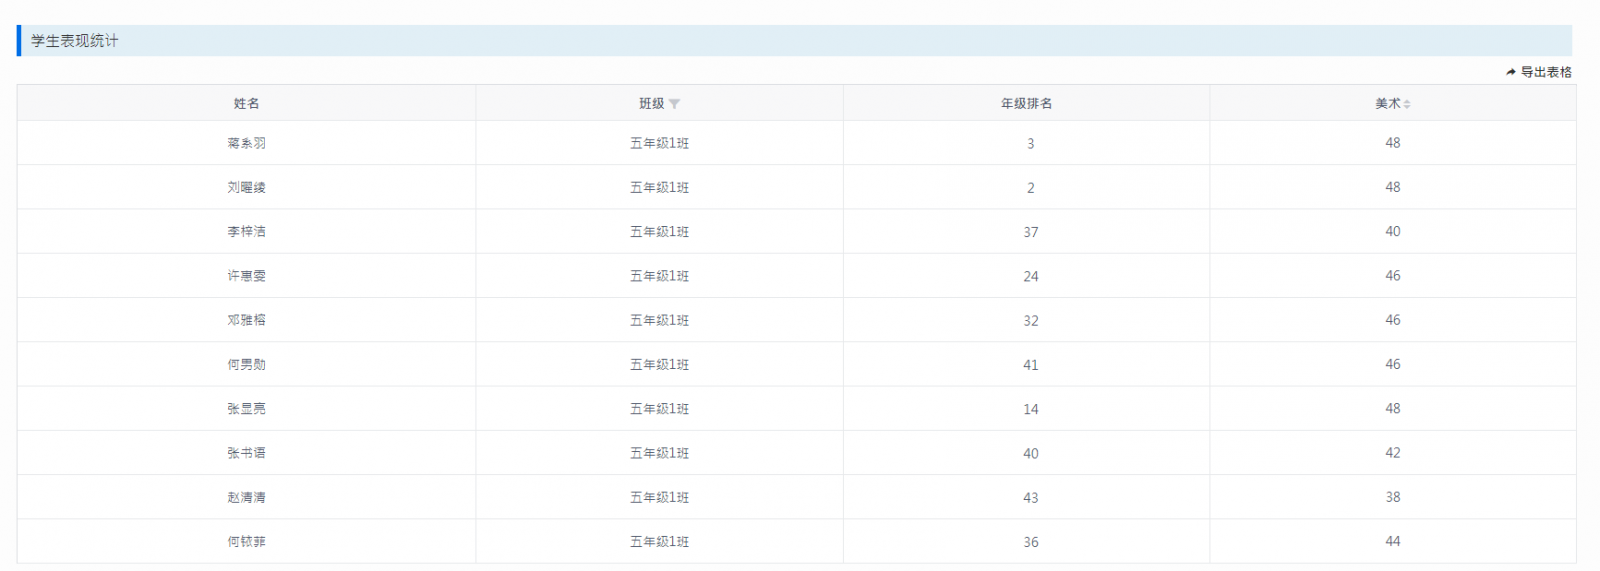Click 五年级1班 in 赵清涛's row
This screenshot has width=1600, height=571.
click(x=659, y=498)
